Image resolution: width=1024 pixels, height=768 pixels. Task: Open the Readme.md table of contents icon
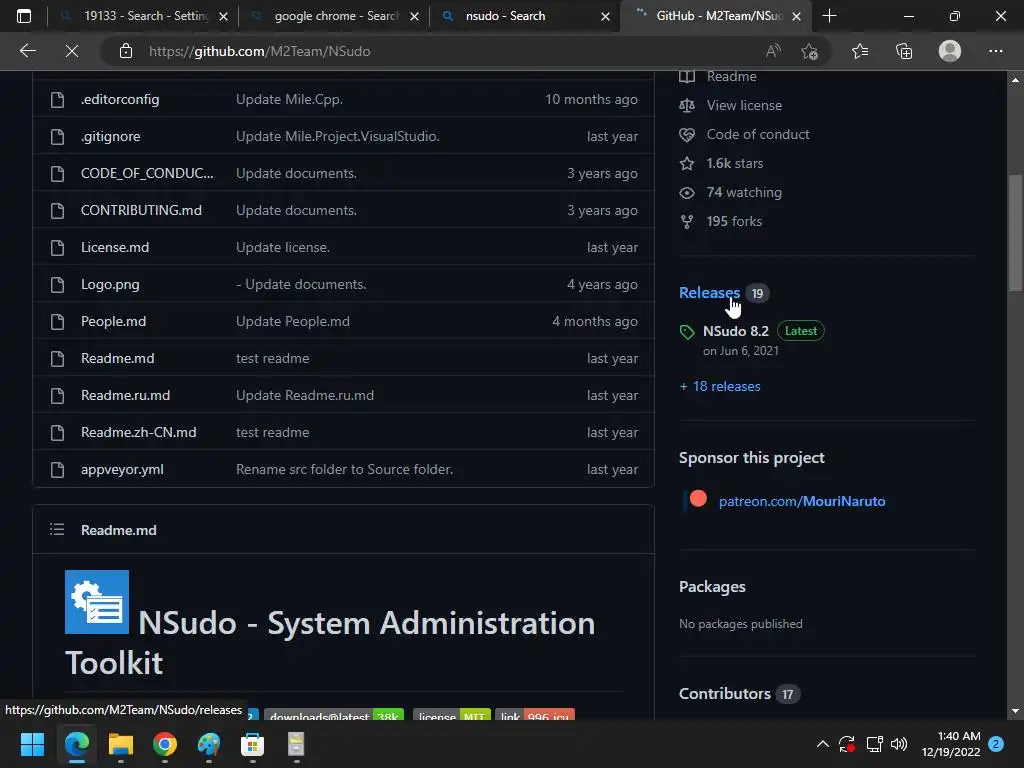click(57, 530)
